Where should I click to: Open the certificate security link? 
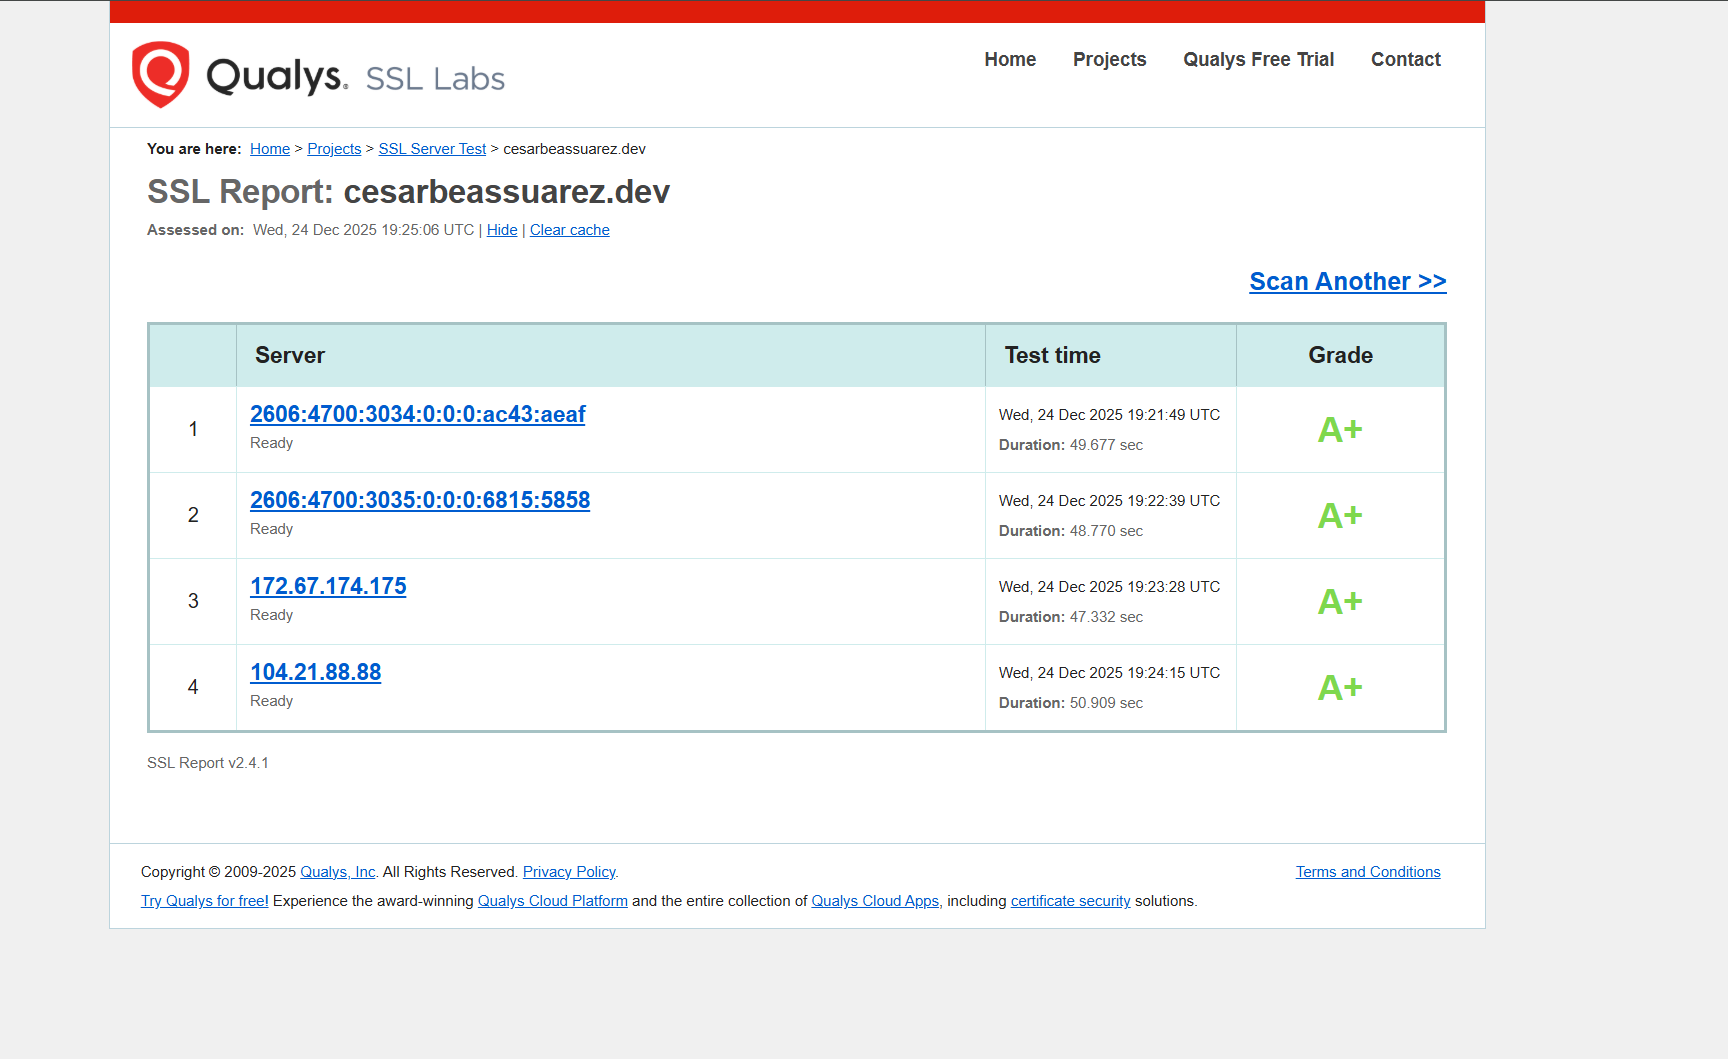click(1069, 901)
